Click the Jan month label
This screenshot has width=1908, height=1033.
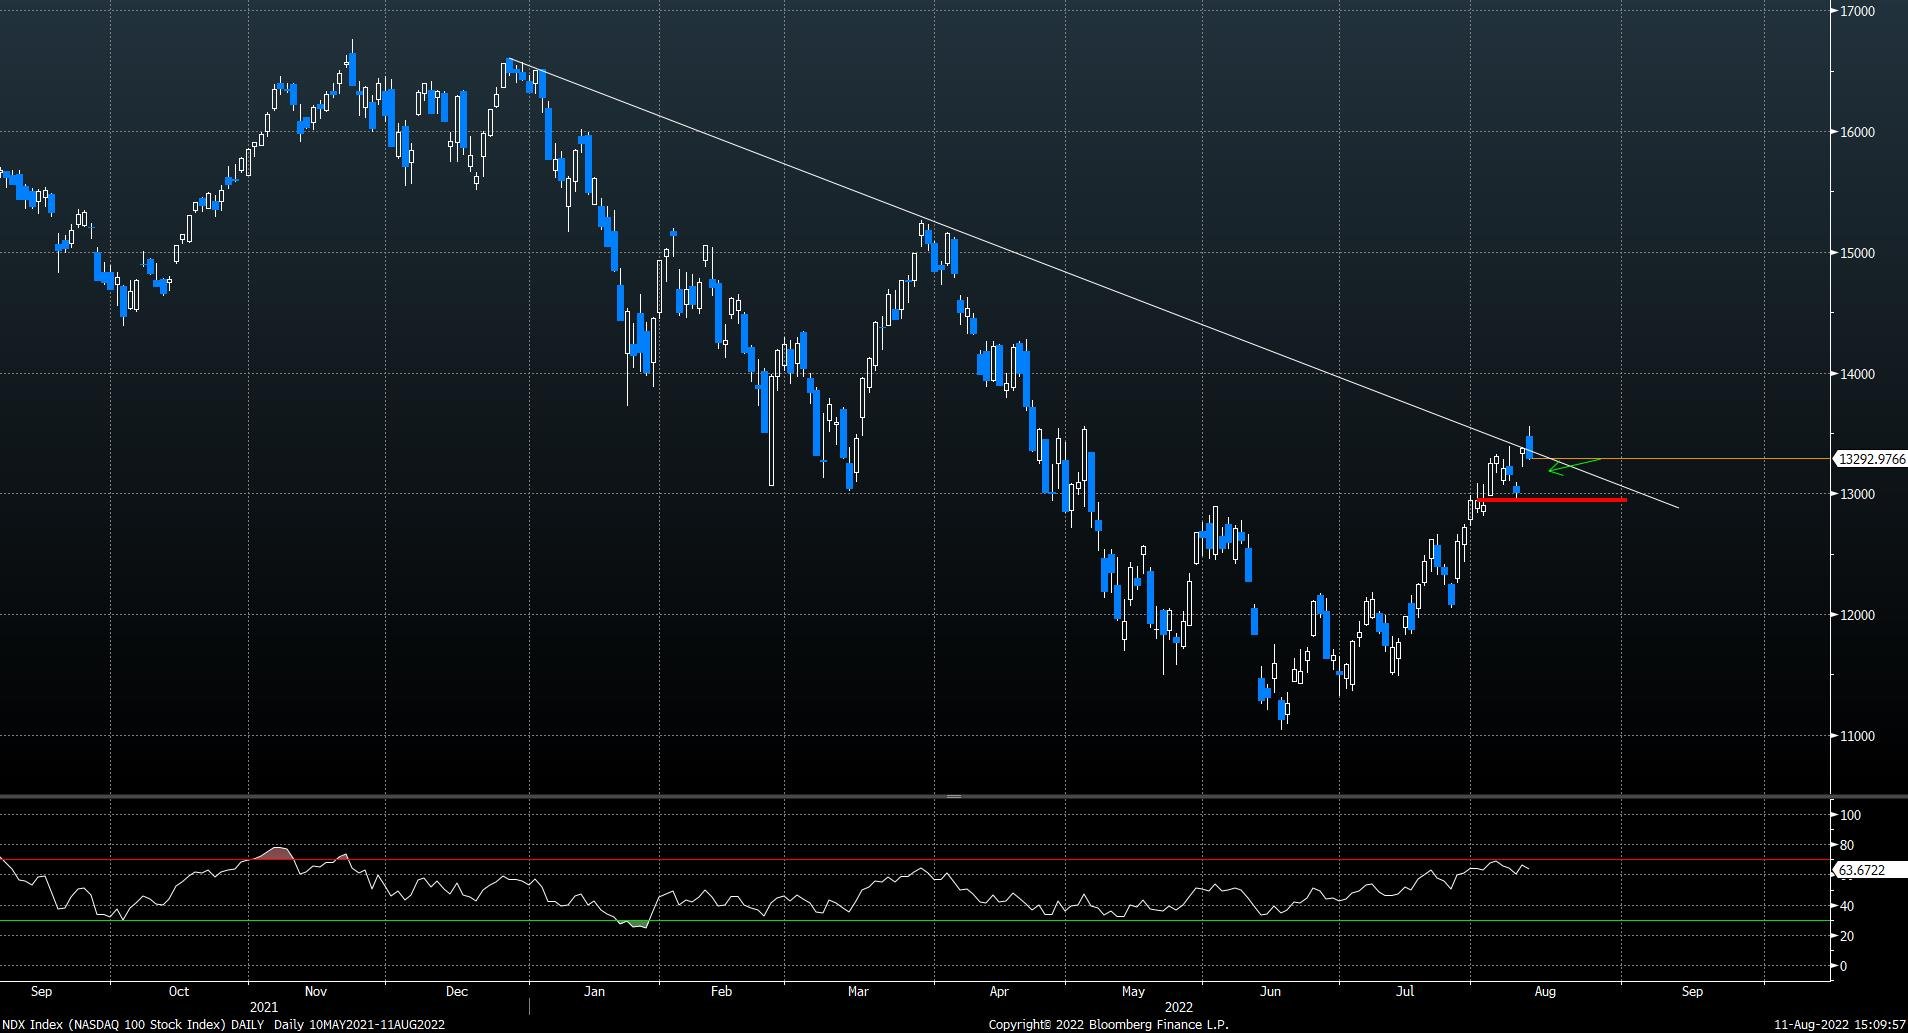(x=595, y=992)
